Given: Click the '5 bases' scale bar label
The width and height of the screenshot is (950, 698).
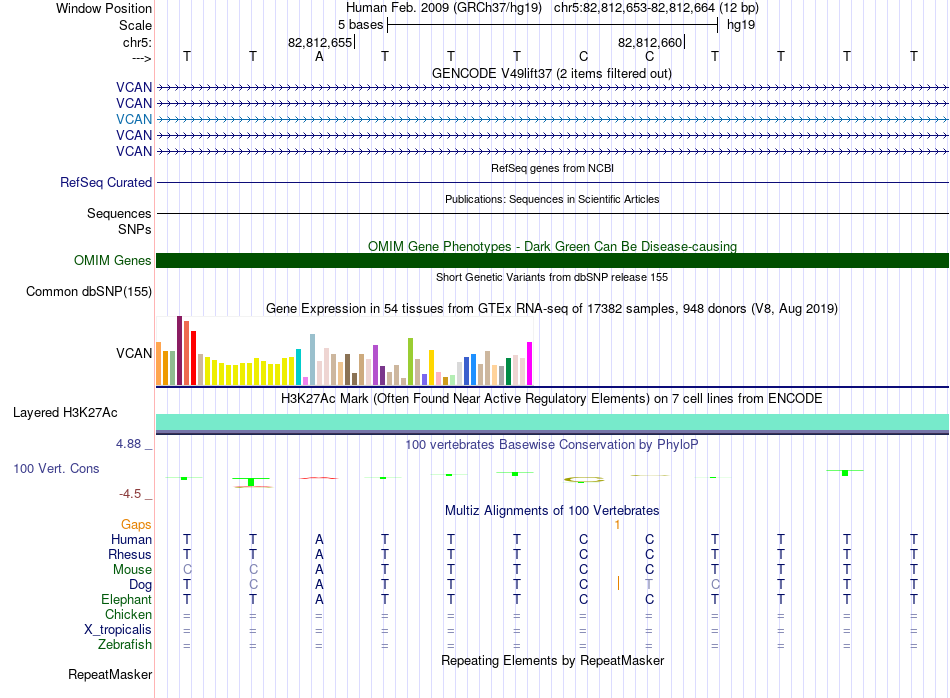Looking at the screenshot, I should coord(360,25).
